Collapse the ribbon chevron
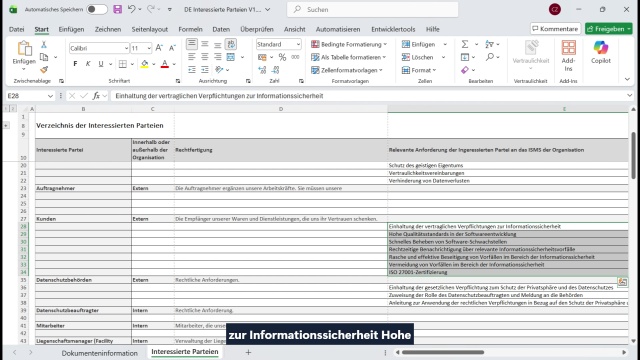640x360 pixels. (627, 79)
